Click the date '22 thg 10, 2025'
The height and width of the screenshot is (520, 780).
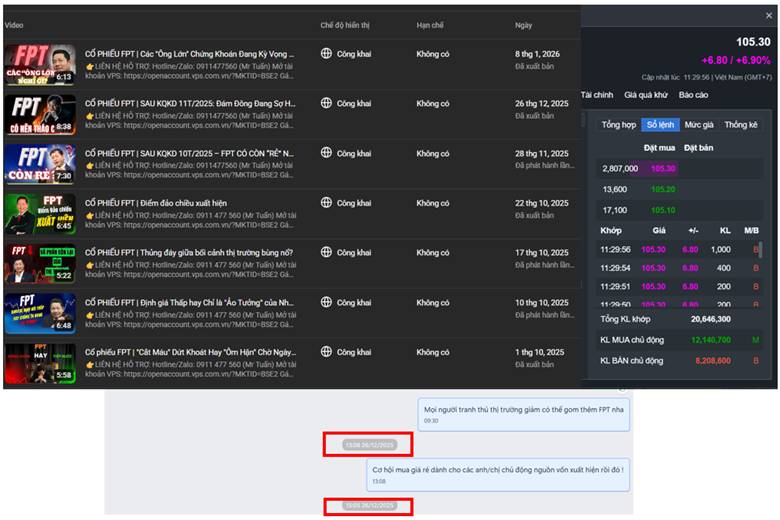[x=542, y=203]
